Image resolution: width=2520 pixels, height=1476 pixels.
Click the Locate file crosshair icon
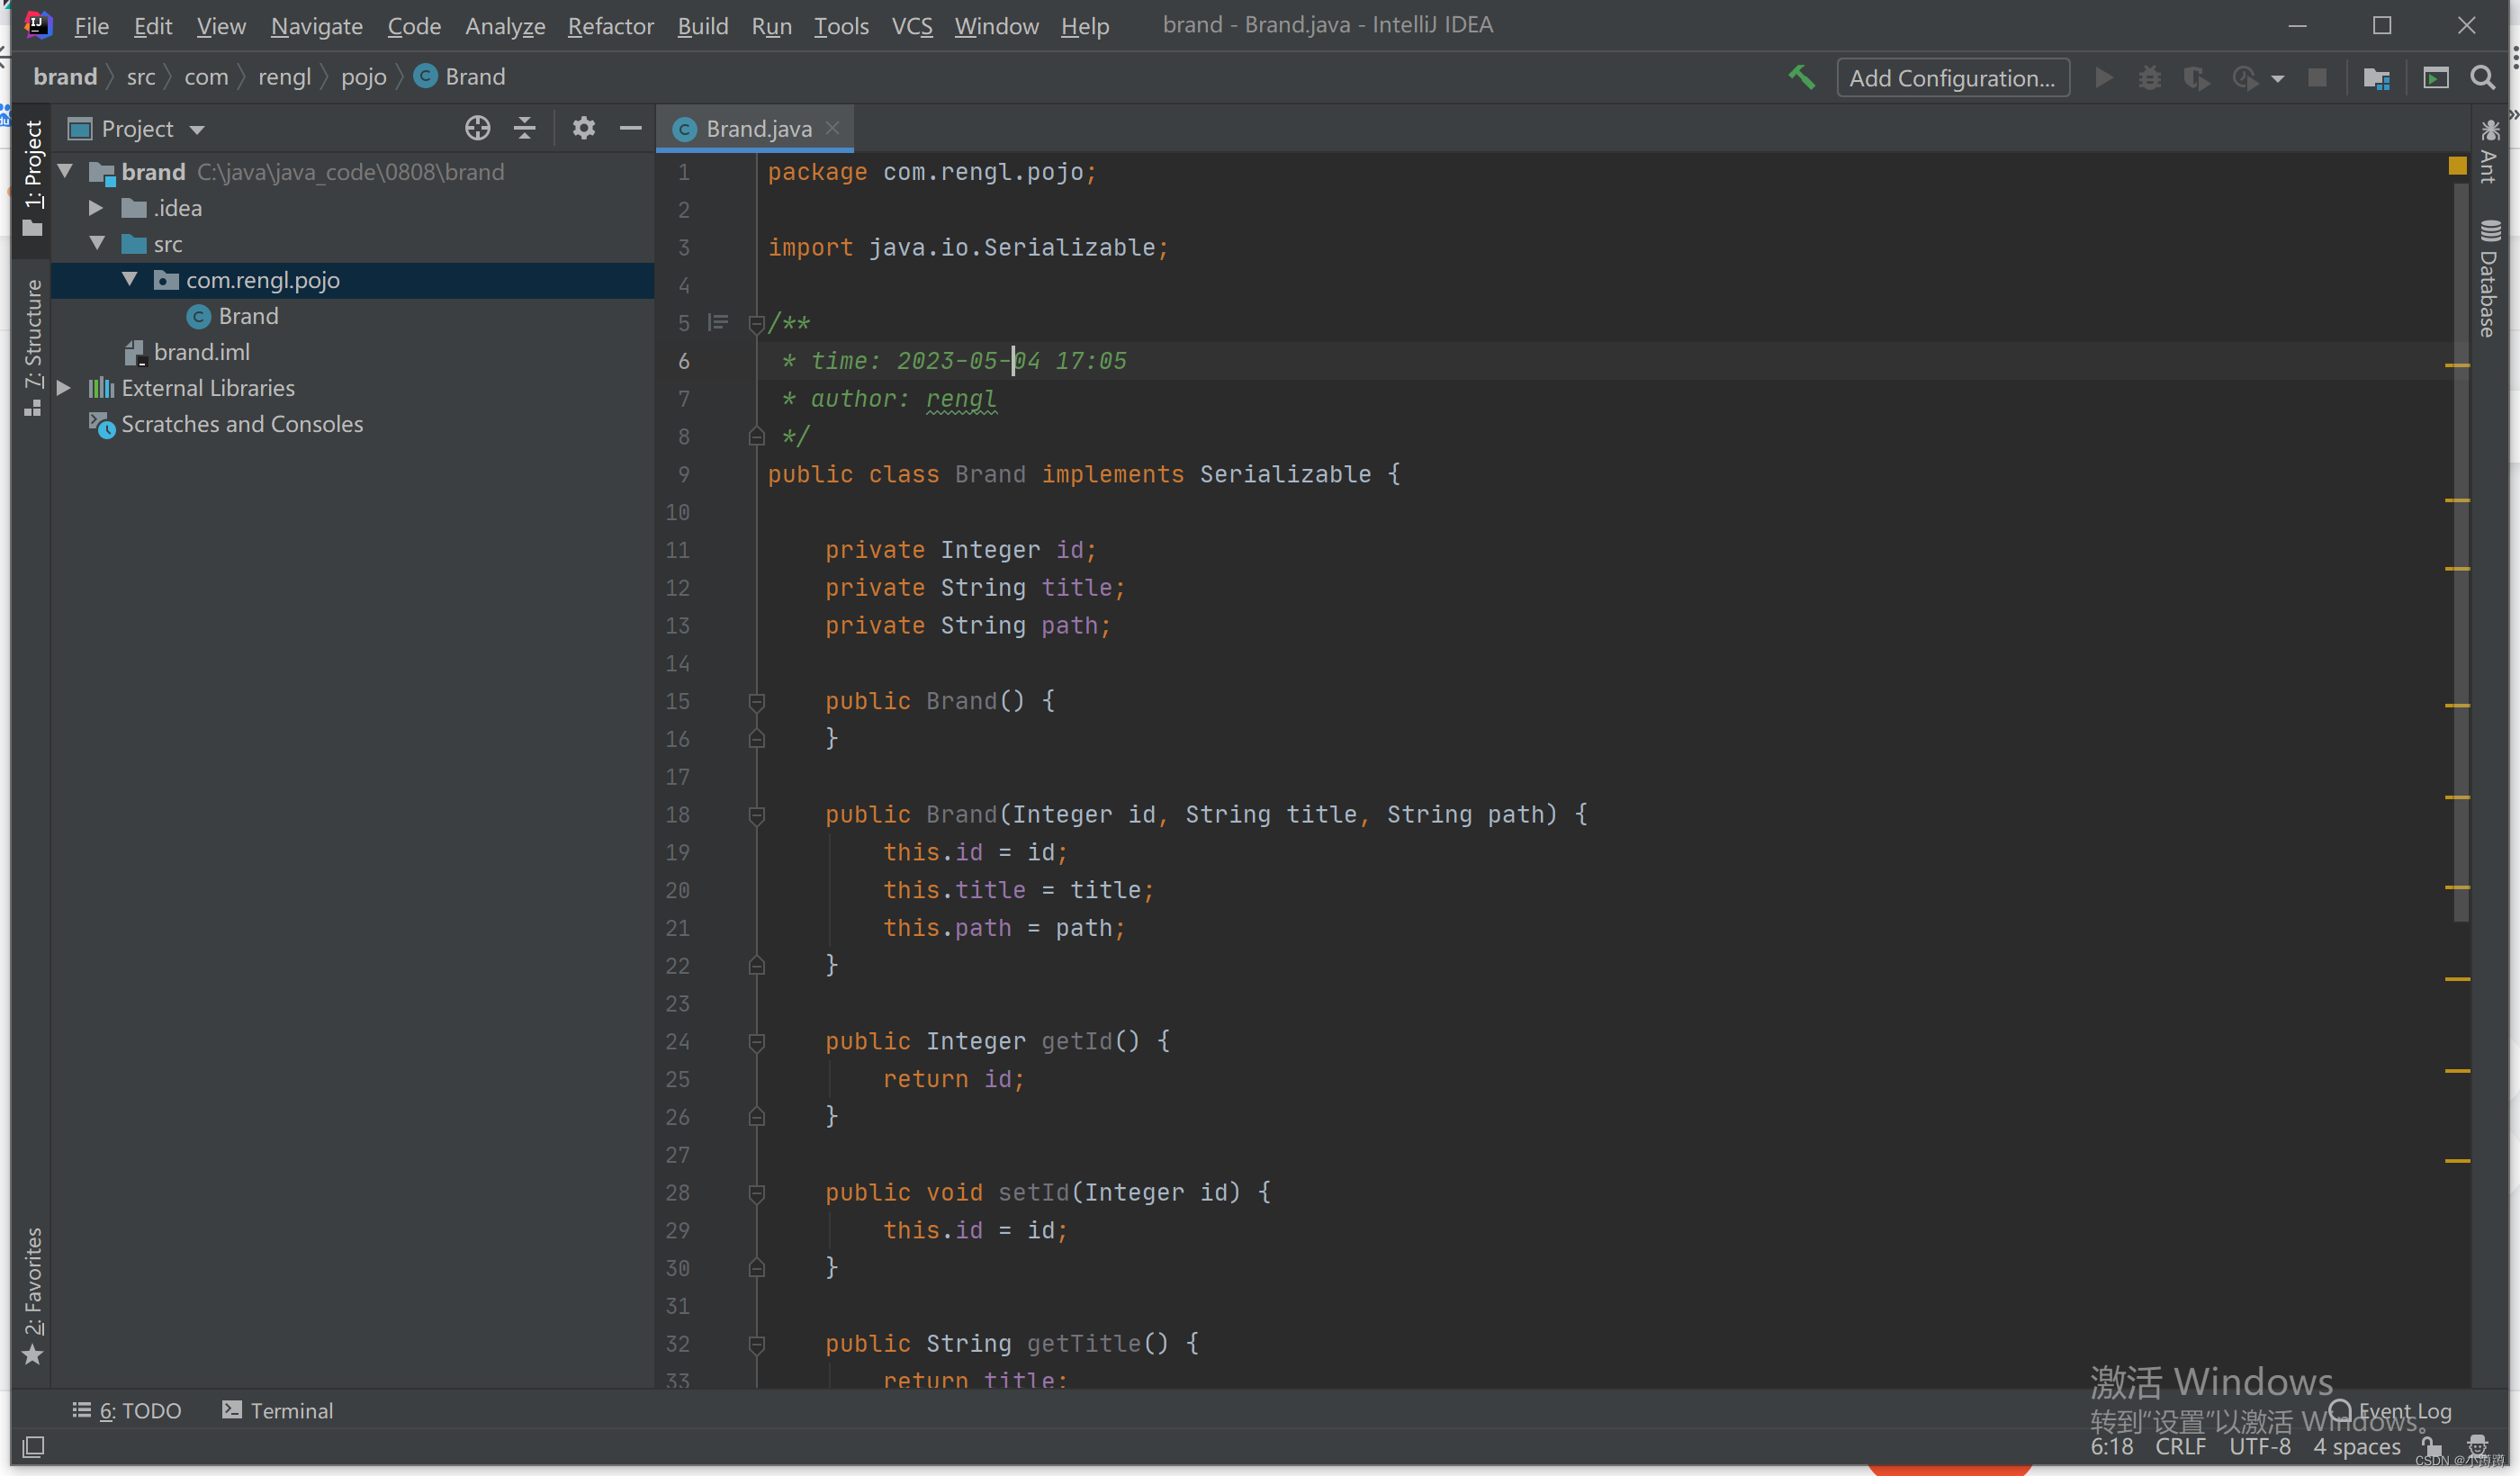coord(477,128)
